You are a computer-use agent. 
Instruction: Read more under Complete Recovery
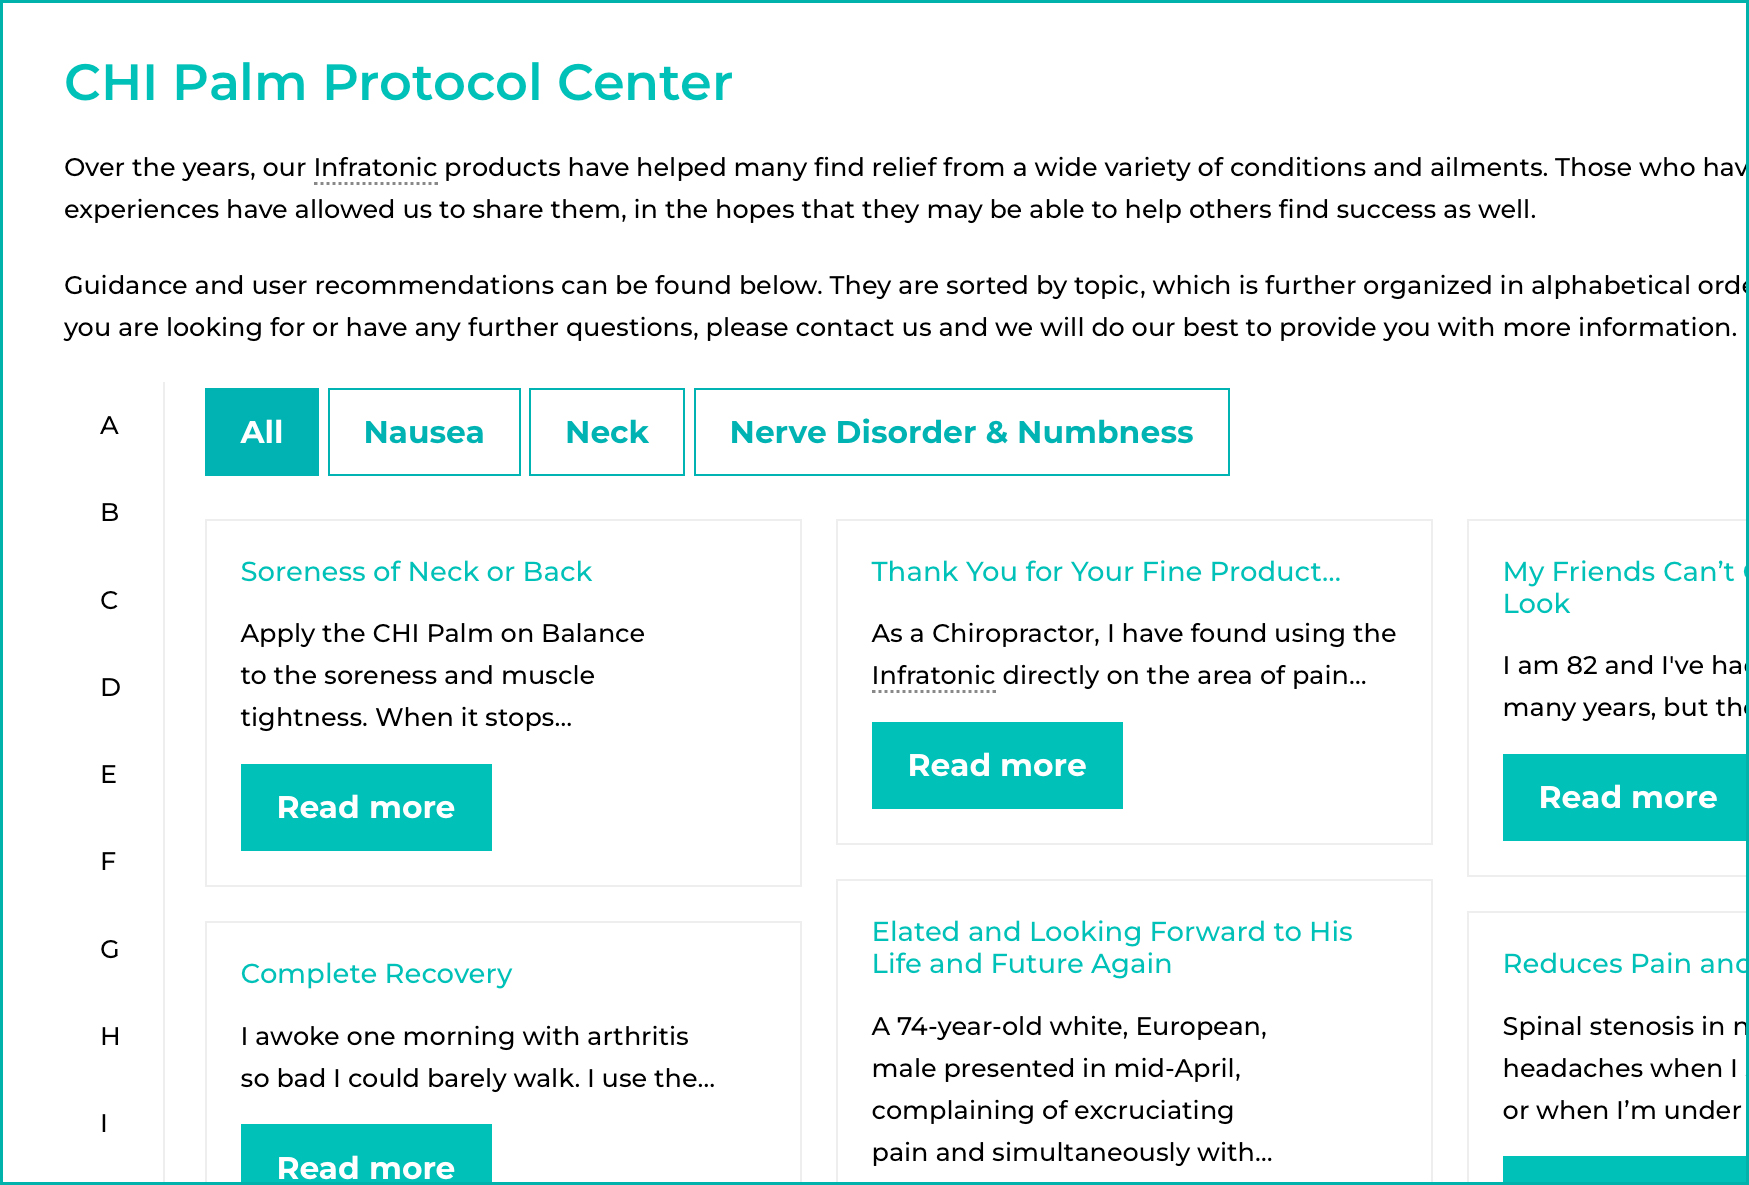tap(366, 1167)
